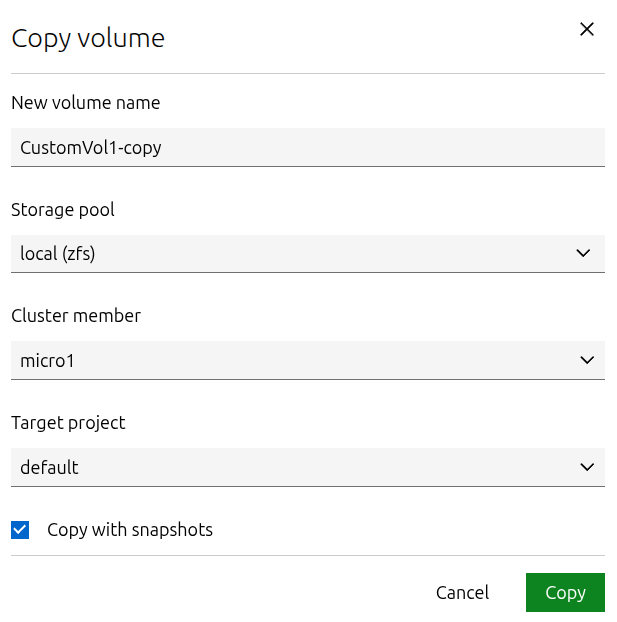617x622 pixels.
Task: Click the green Copy button
Action: tap(564, 593)
